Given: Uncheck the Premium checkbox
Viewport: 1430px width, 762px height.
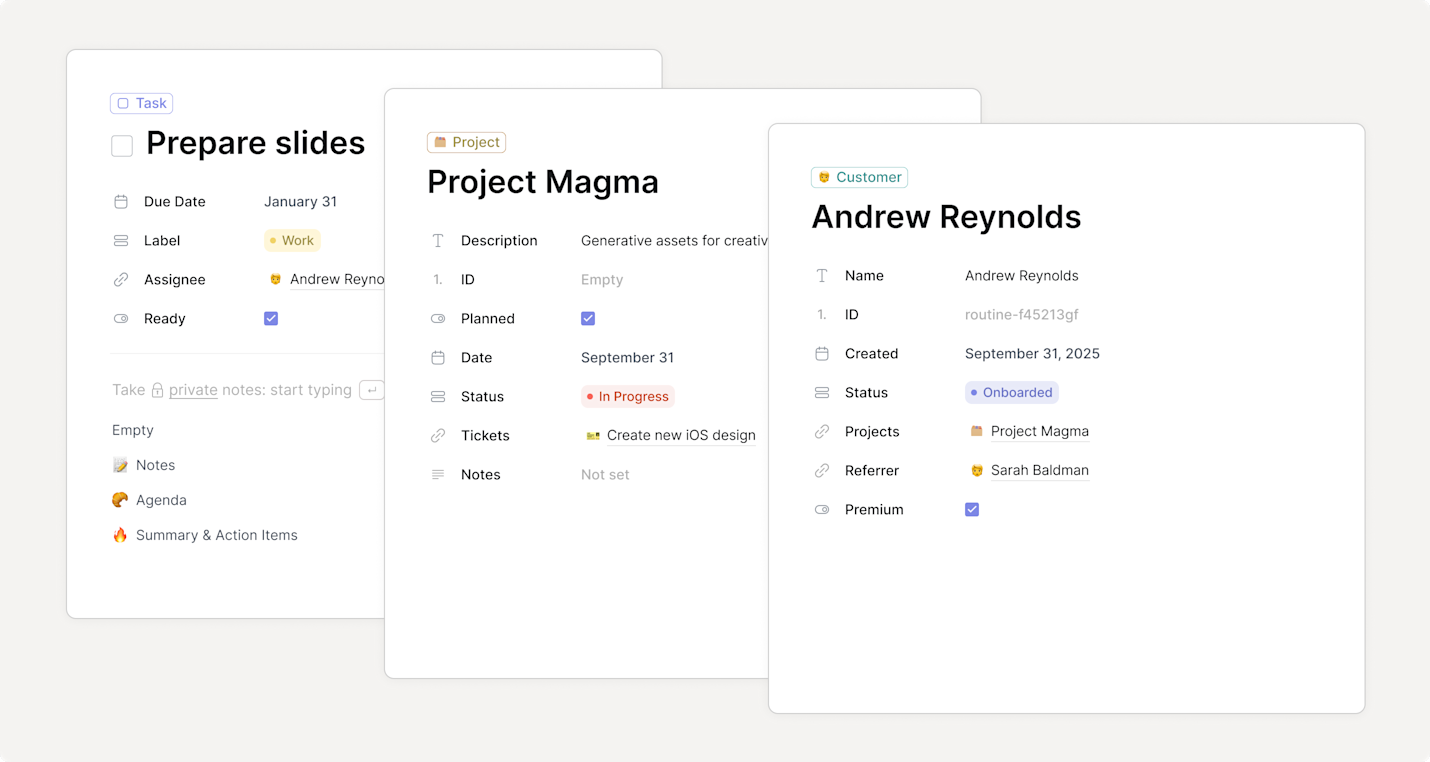Looking at the screenshot, I should [972, 510].
